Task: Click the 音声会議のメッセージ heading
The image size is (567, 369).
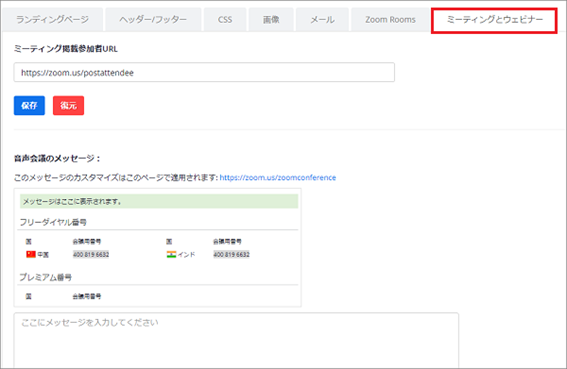Action: tap(57, 158)
